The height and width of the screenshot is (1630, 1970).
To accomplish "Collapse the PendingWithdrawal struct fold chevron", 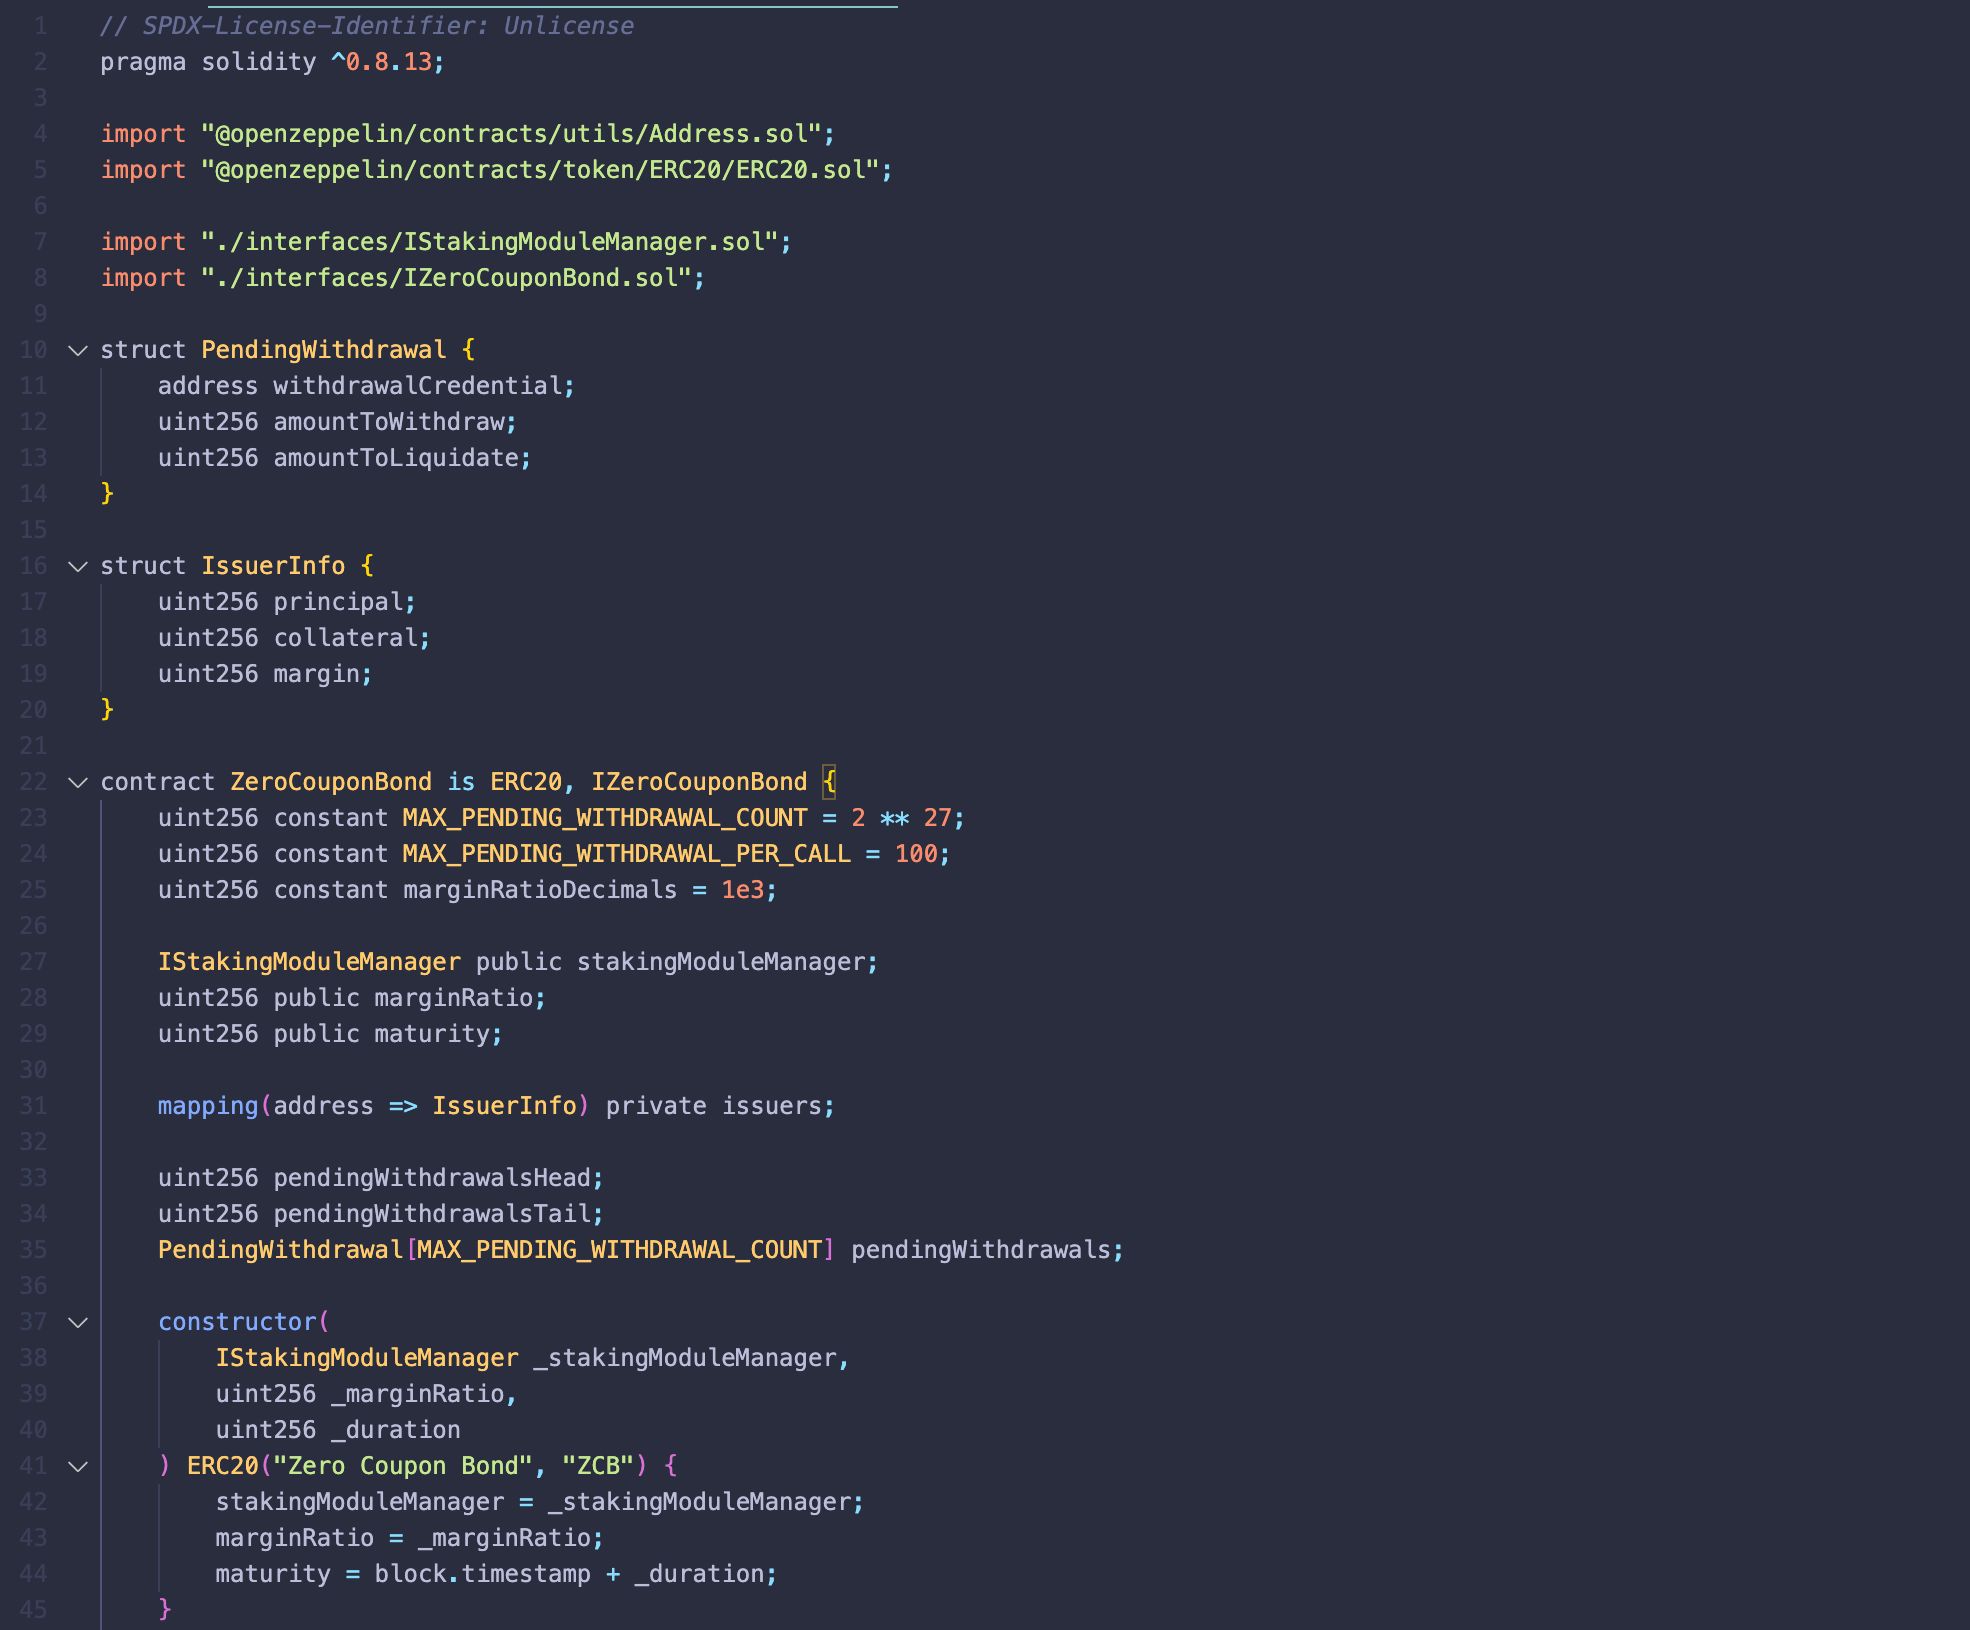I will [78, 350].
